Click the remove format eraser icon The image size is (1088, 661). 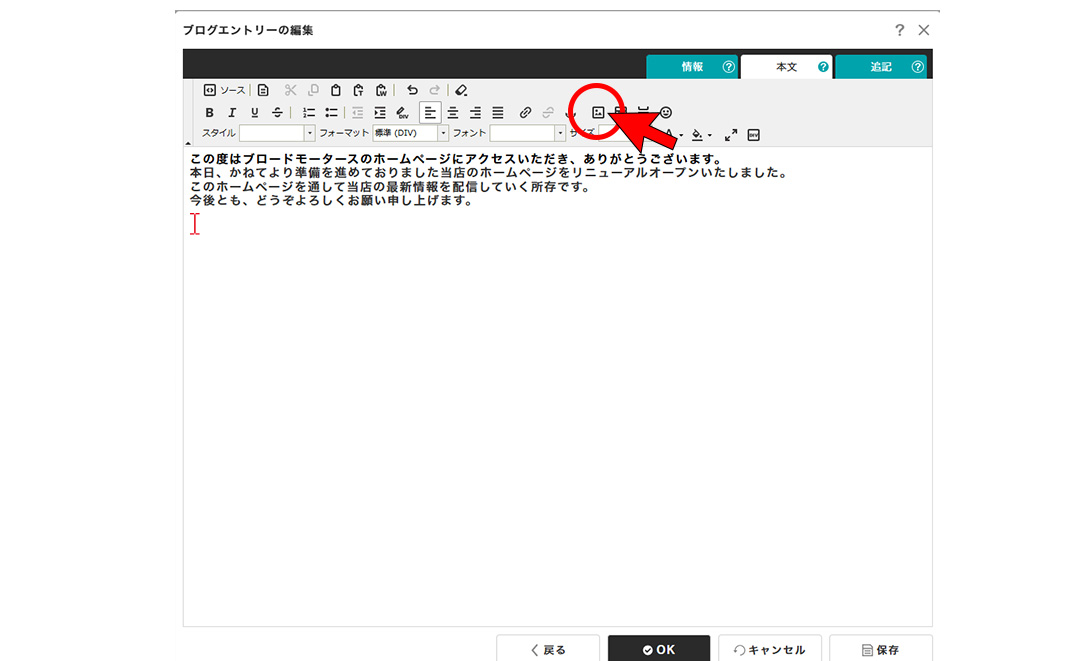pos(461,90)
